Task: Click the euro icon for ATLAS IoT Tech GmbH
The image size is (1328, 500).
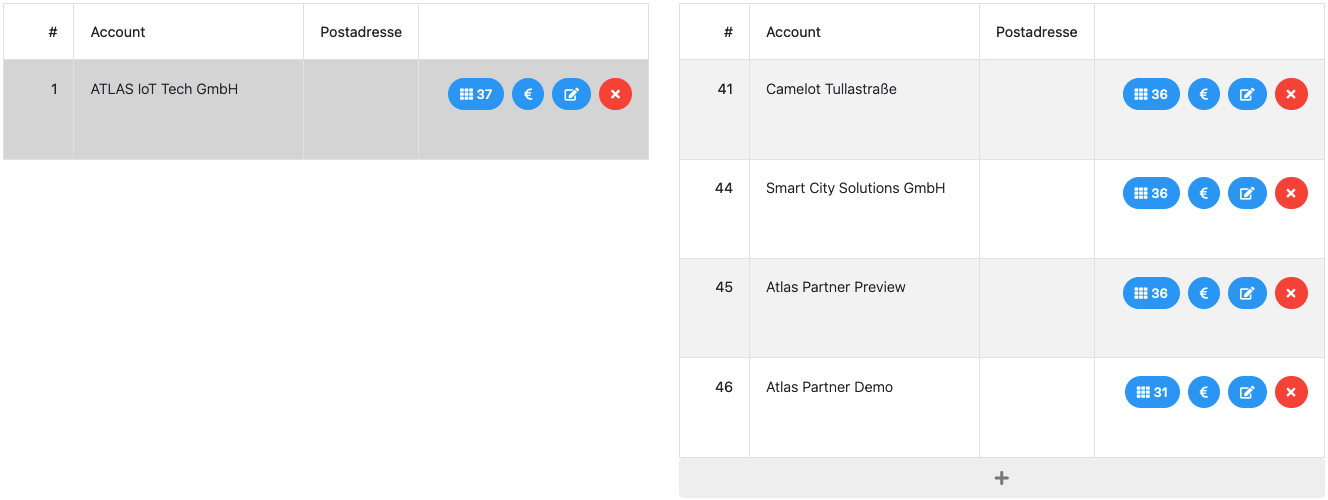Action: click(x=528, y=94)
